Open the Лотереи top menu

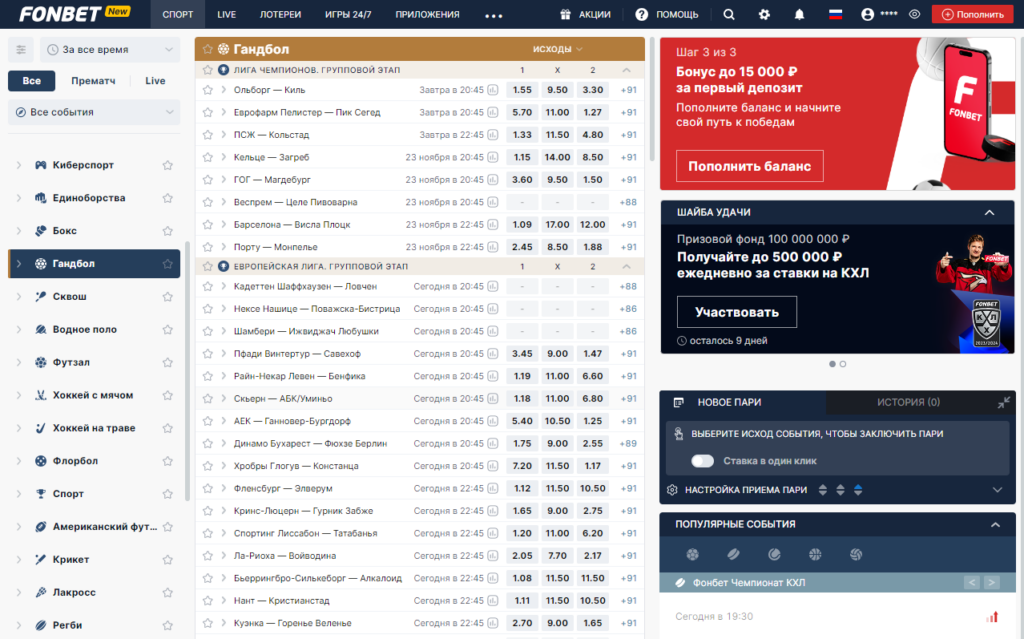coord(280,14)
